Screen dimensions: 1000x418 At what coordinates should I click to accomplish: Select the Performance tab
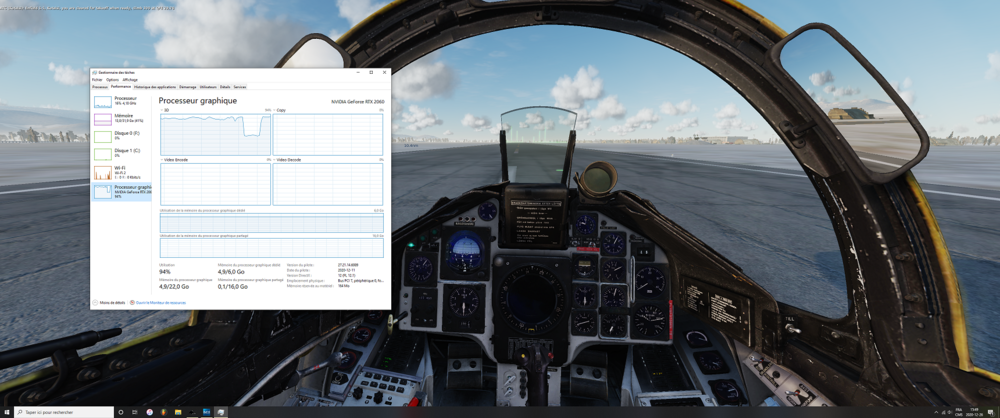pos(121,86)
